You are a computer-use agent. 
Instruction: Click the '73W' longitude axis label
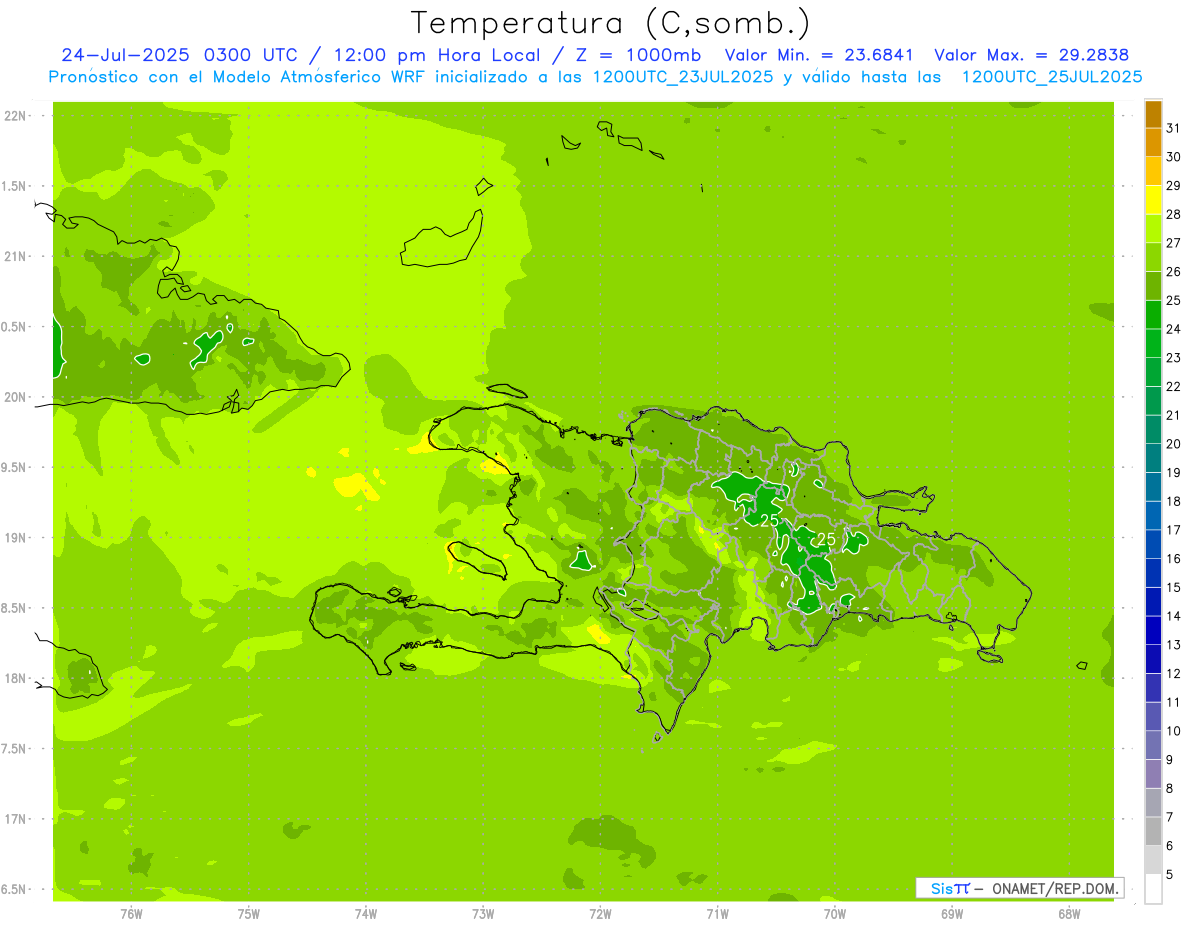pyautogui.click(x=483, y=914)
